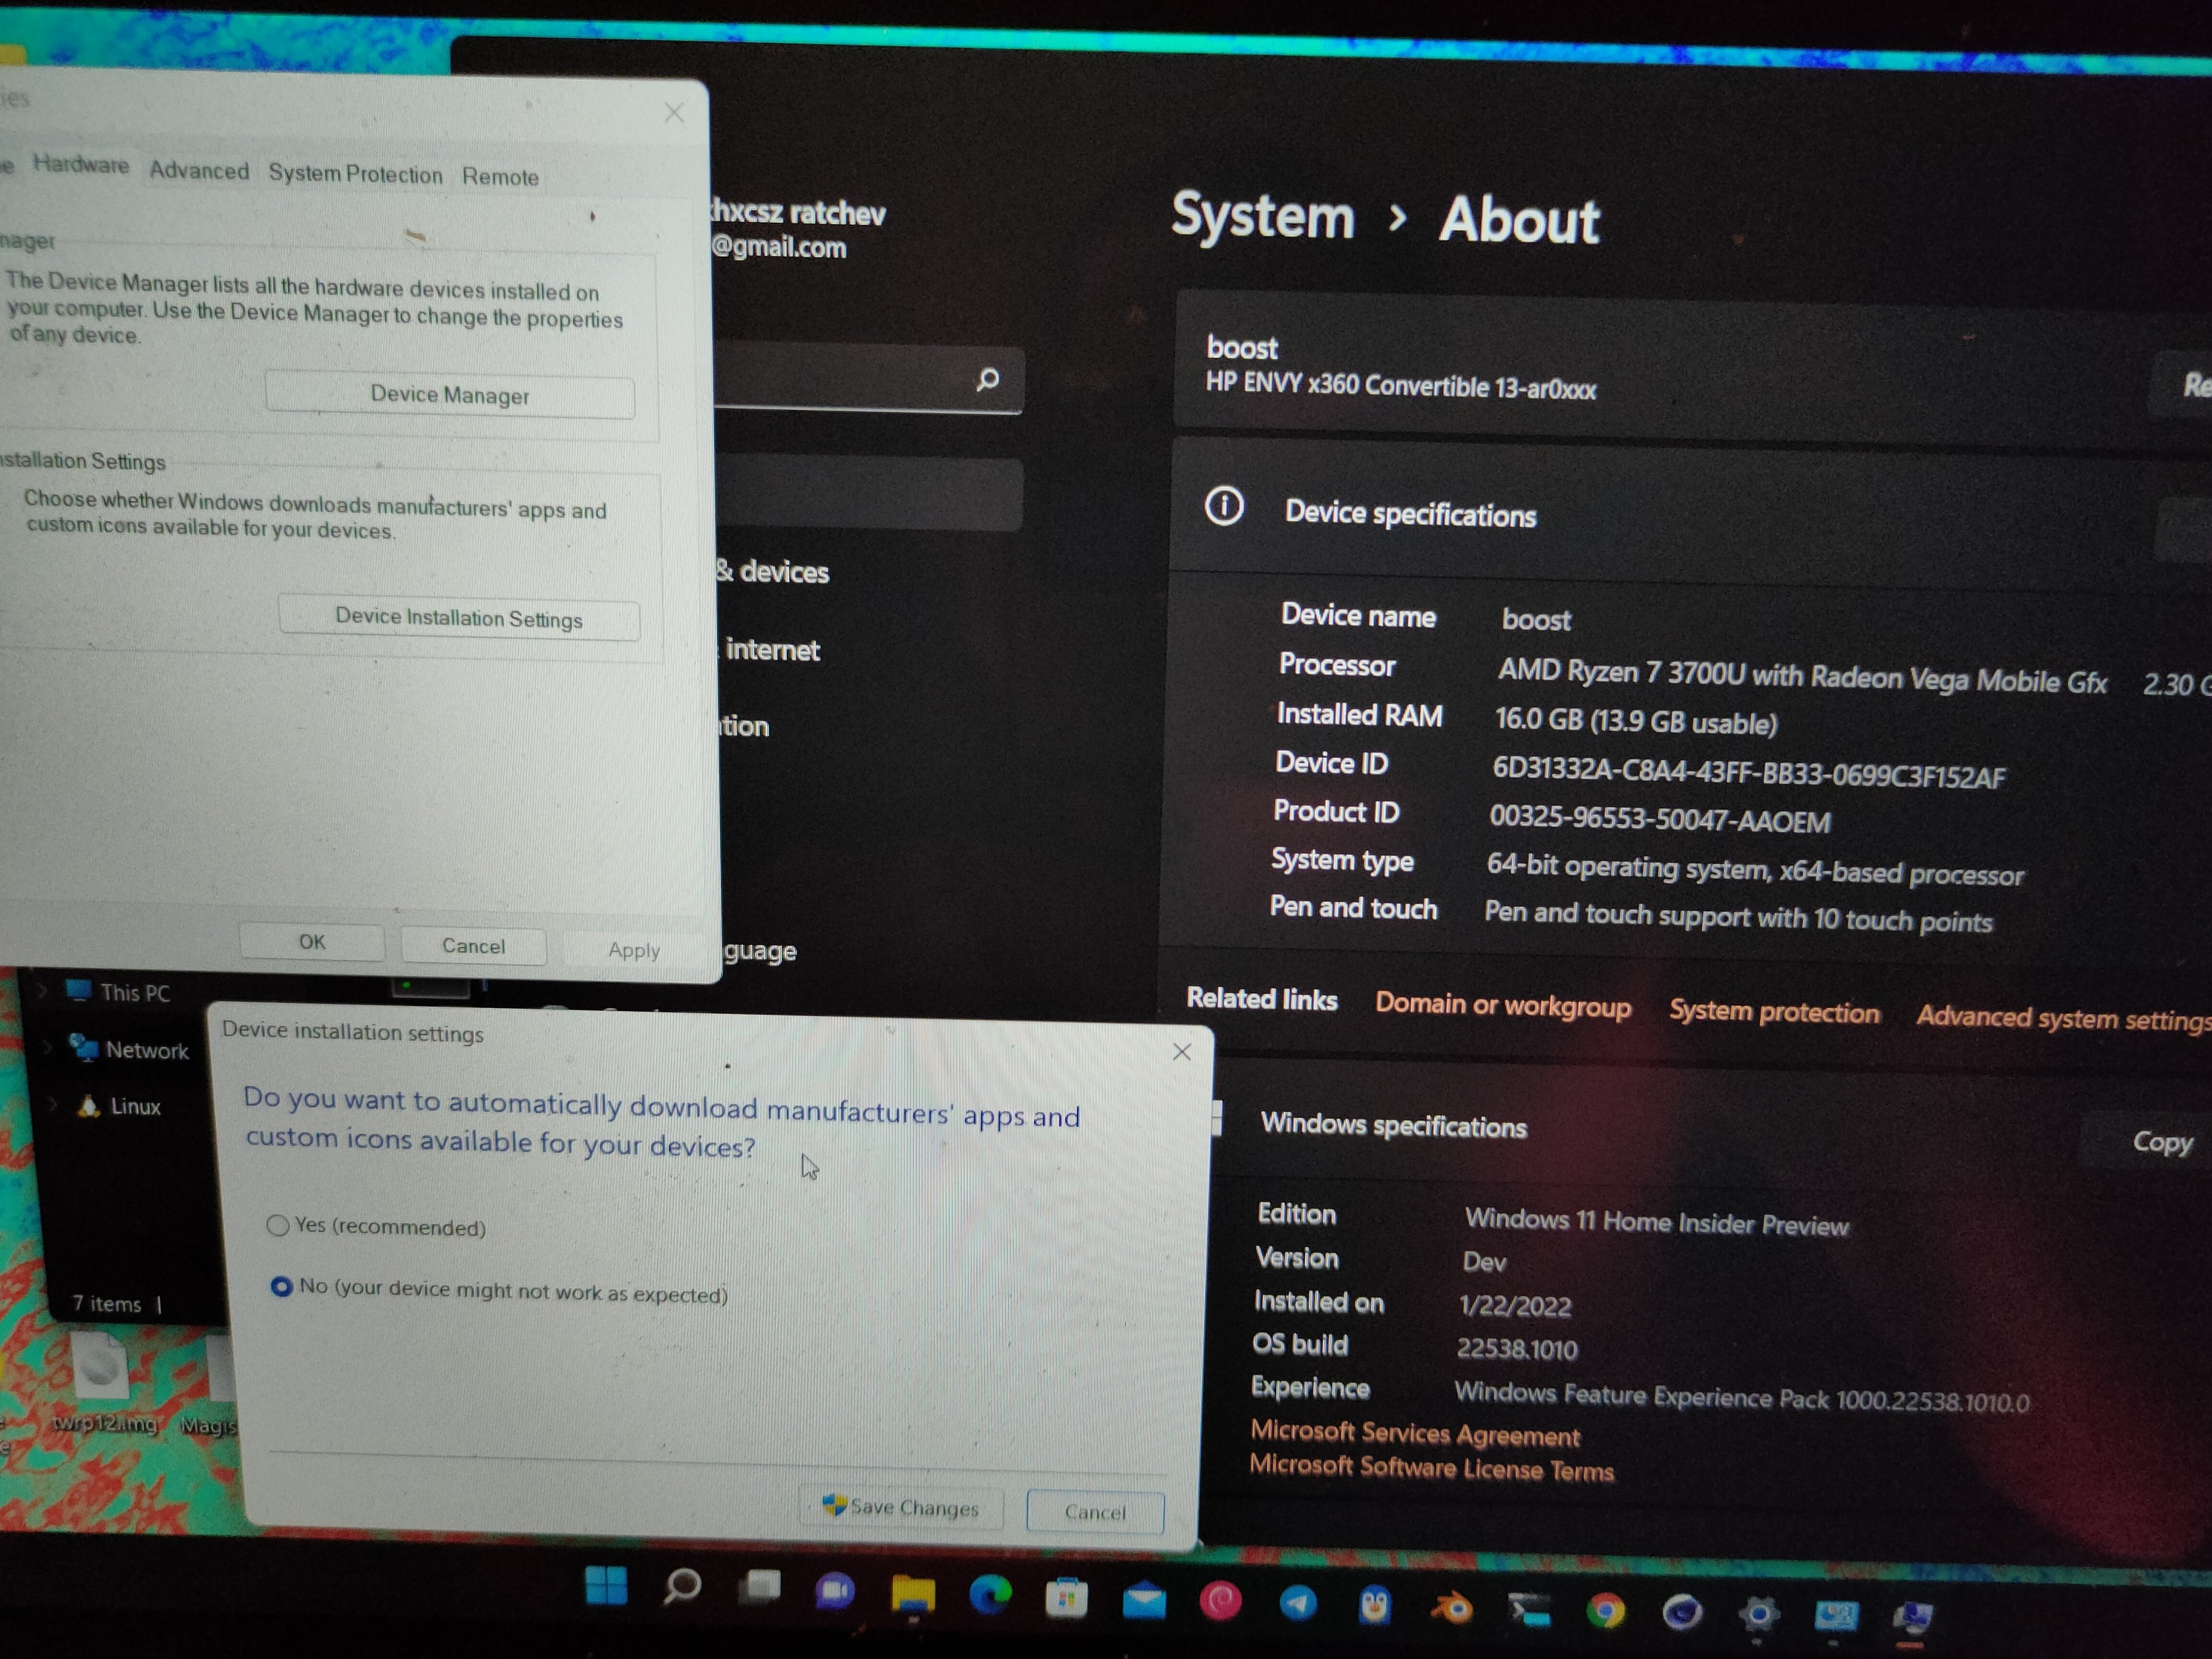Viewport: 2212px width, 1659px height.
Task: Switch to the Remote tab
Action: pos(500,178)
